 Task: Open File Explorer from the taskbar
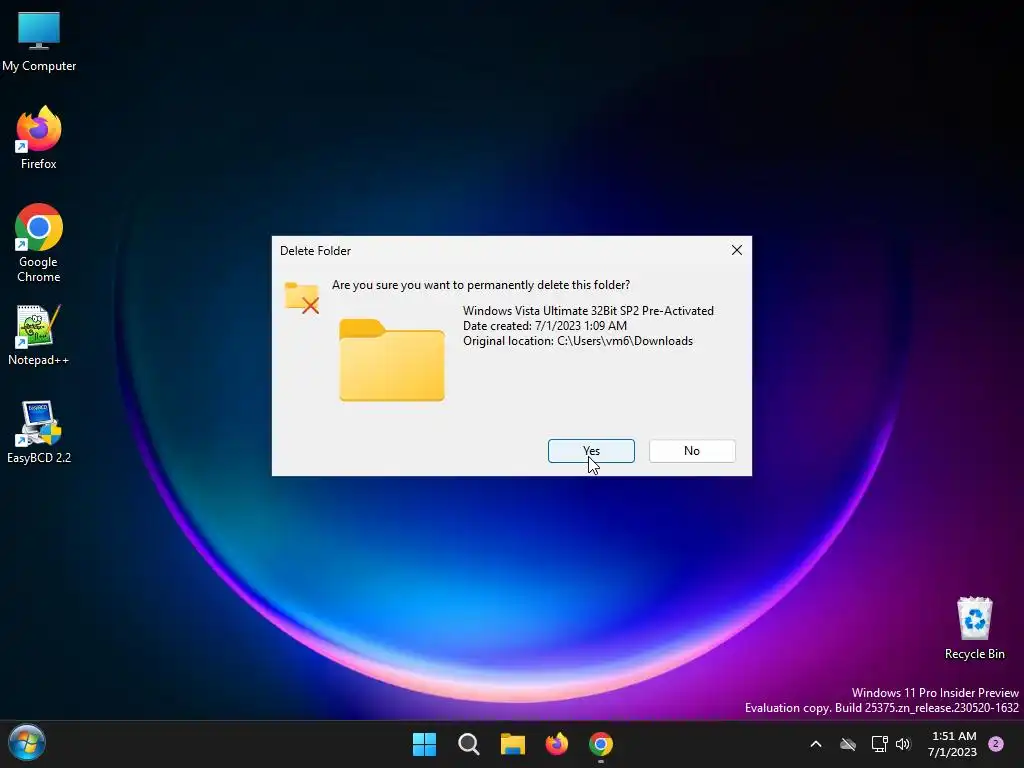[513, 744]
